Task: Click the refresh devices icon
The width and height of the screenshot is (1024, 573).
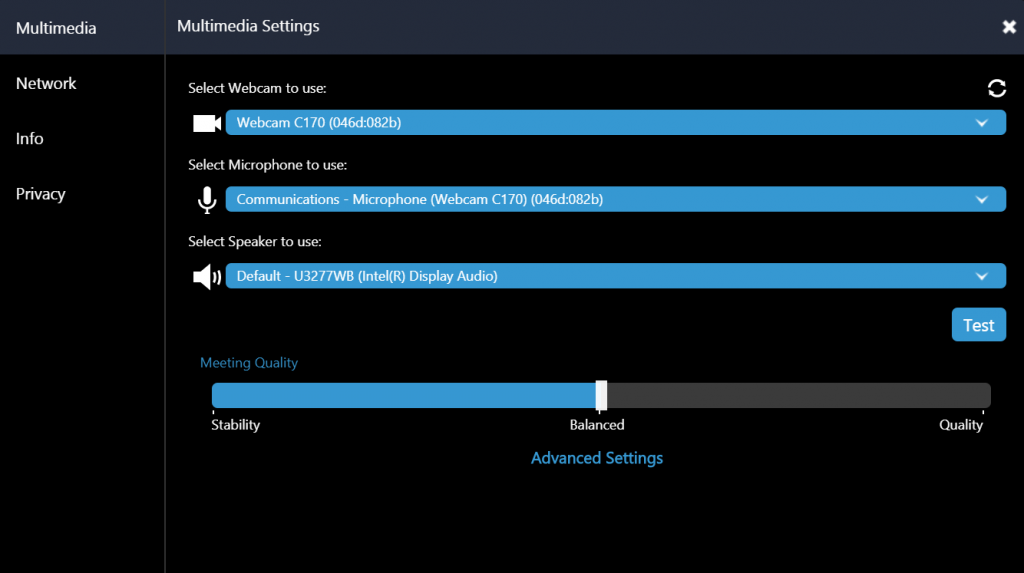Action: pyautogui.click(x=997, y=88)
